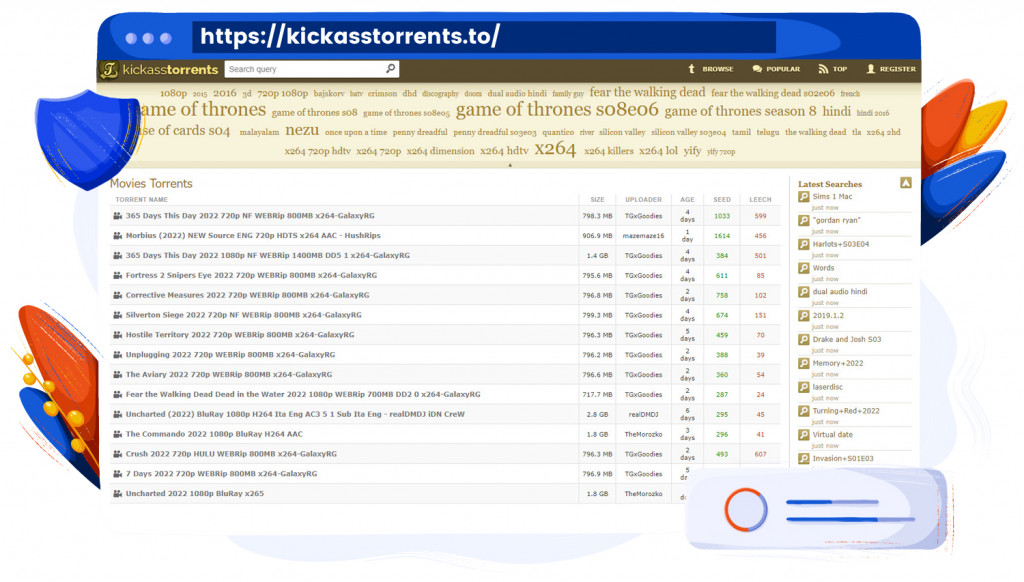
Task: Click movie icon beside Corrective Measures 2022
Action: (118, 295)
